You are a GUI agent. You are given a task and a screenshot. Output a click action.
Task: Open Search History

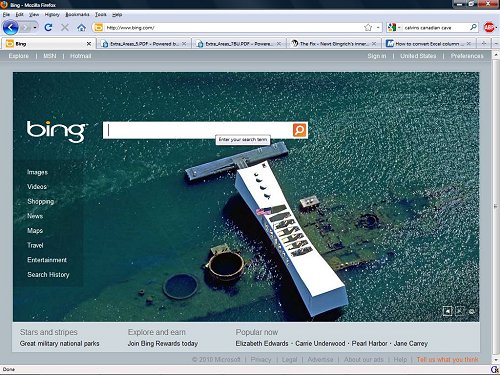(x=48, y=275)
